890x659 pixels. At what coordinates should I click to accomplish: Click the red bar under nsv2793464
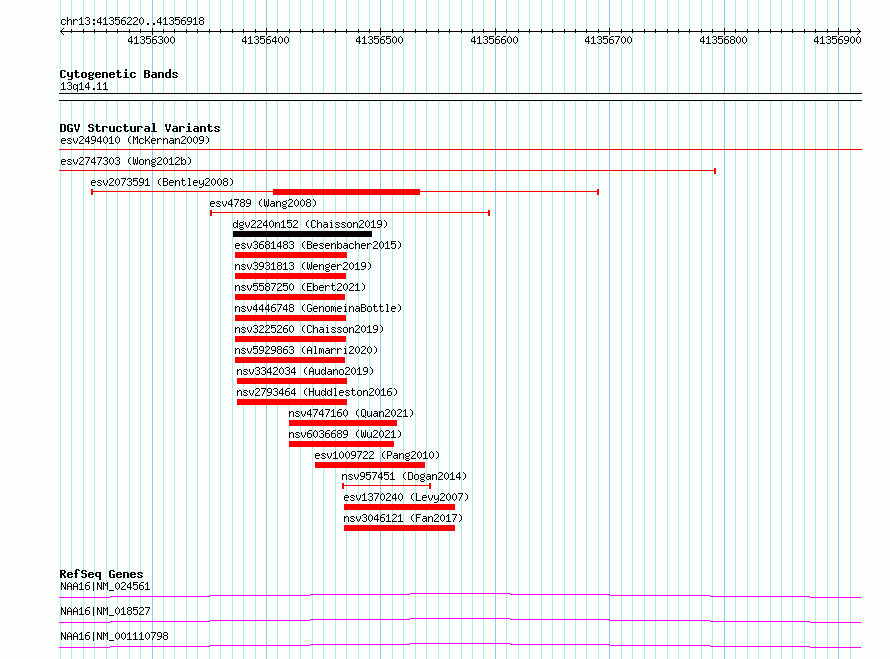[x=292, y=402]
